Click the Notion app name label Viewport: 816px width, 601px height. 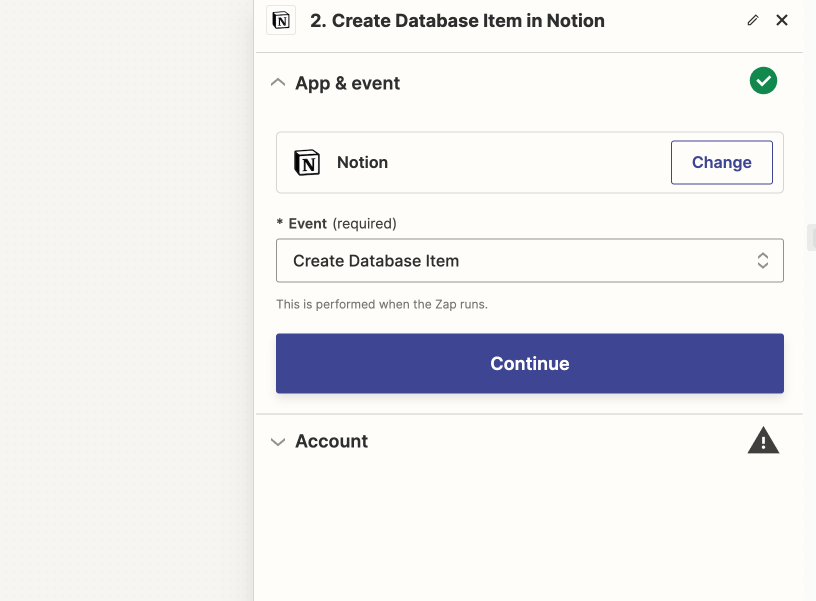point(362,162)
